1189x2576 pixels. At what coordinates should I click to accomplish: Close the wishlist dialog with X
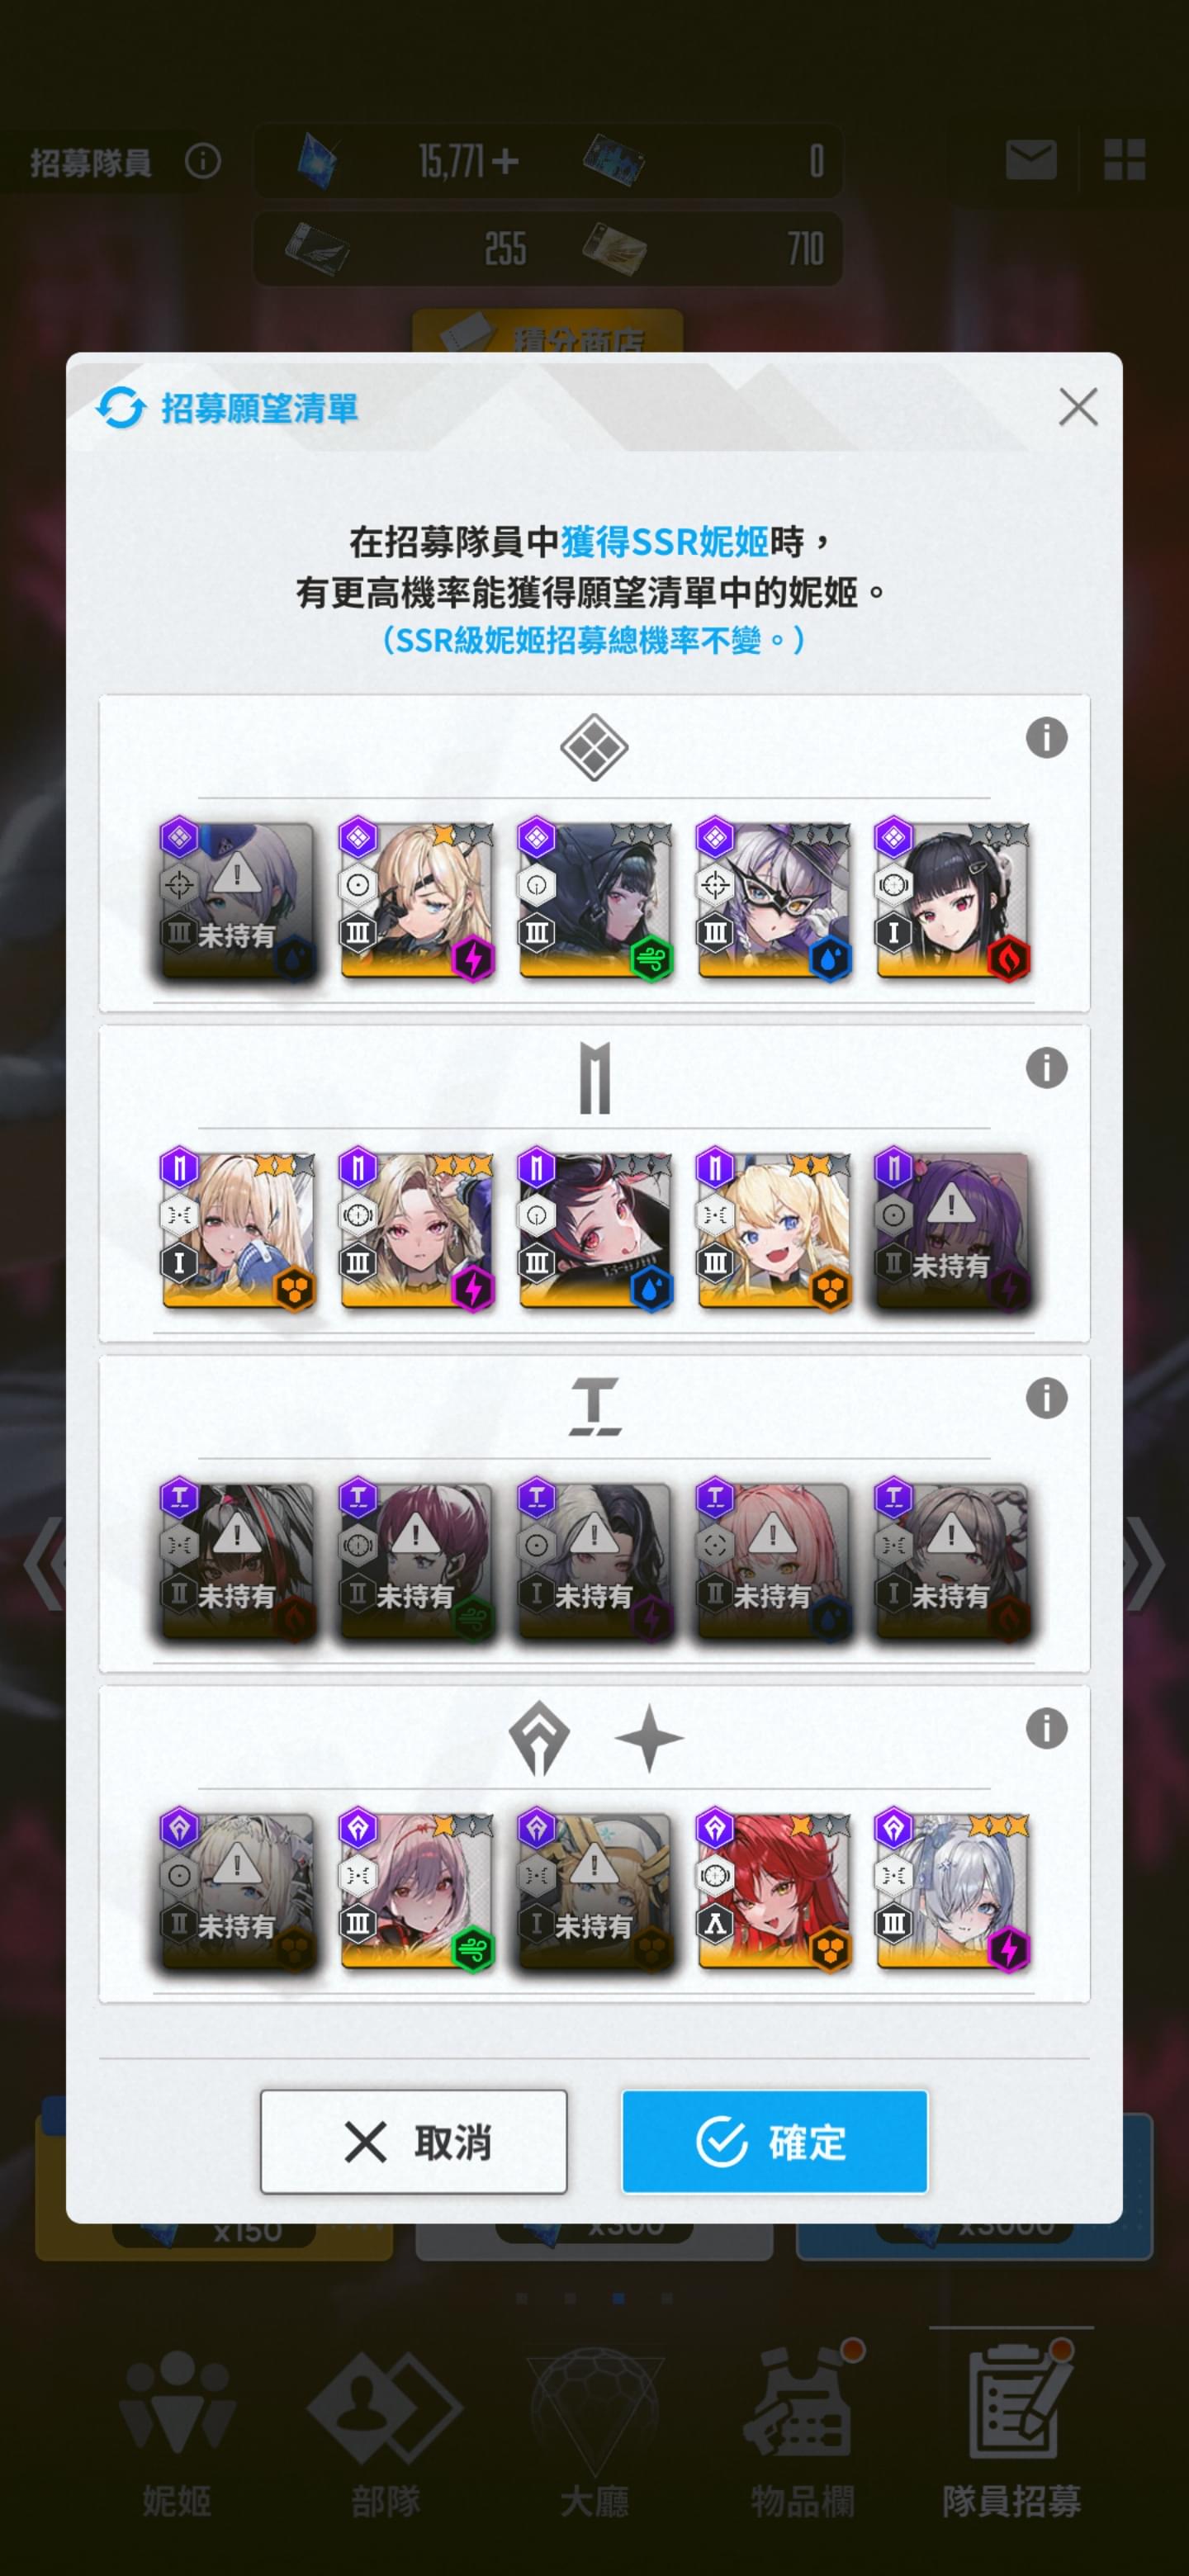click(1078, 407)
